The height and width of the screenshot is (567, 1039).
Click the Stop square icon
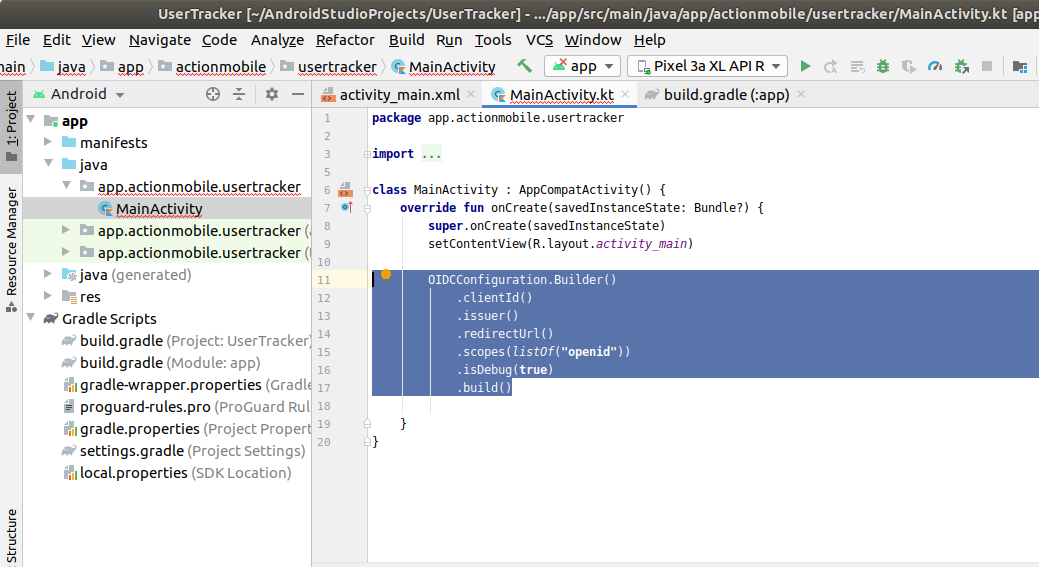(987, 66)
